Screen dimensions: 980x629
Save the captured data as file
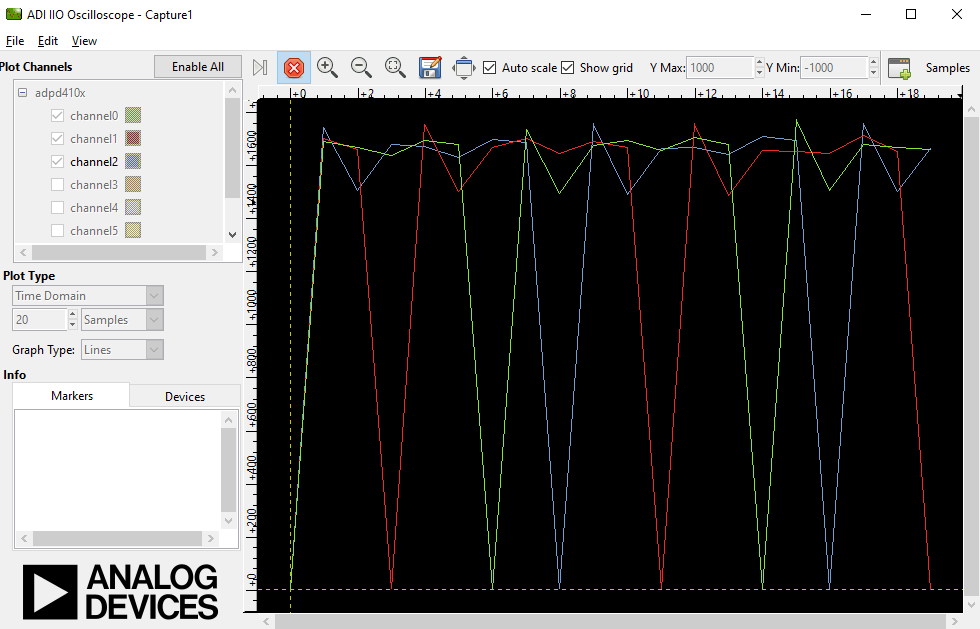pyautogui.click(x=430, y=68)
